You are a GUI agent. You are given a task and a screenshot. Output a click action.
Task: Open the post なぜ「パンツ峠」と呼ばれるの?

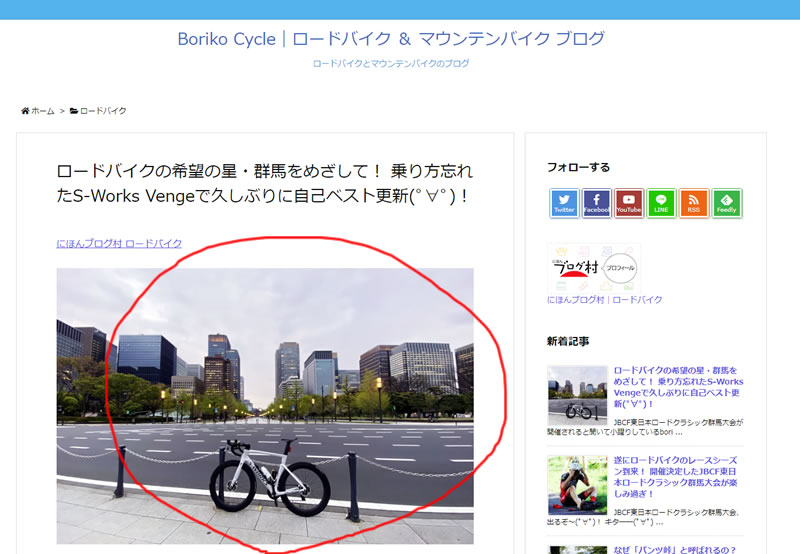click(x=674, y=549)
